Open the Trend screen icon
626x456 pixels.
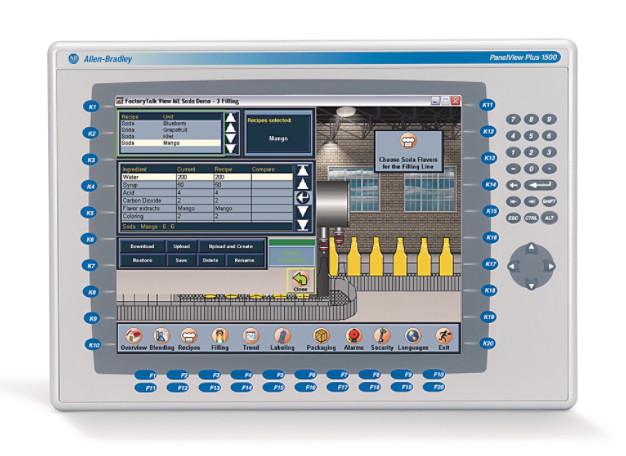tap(251, 336)
